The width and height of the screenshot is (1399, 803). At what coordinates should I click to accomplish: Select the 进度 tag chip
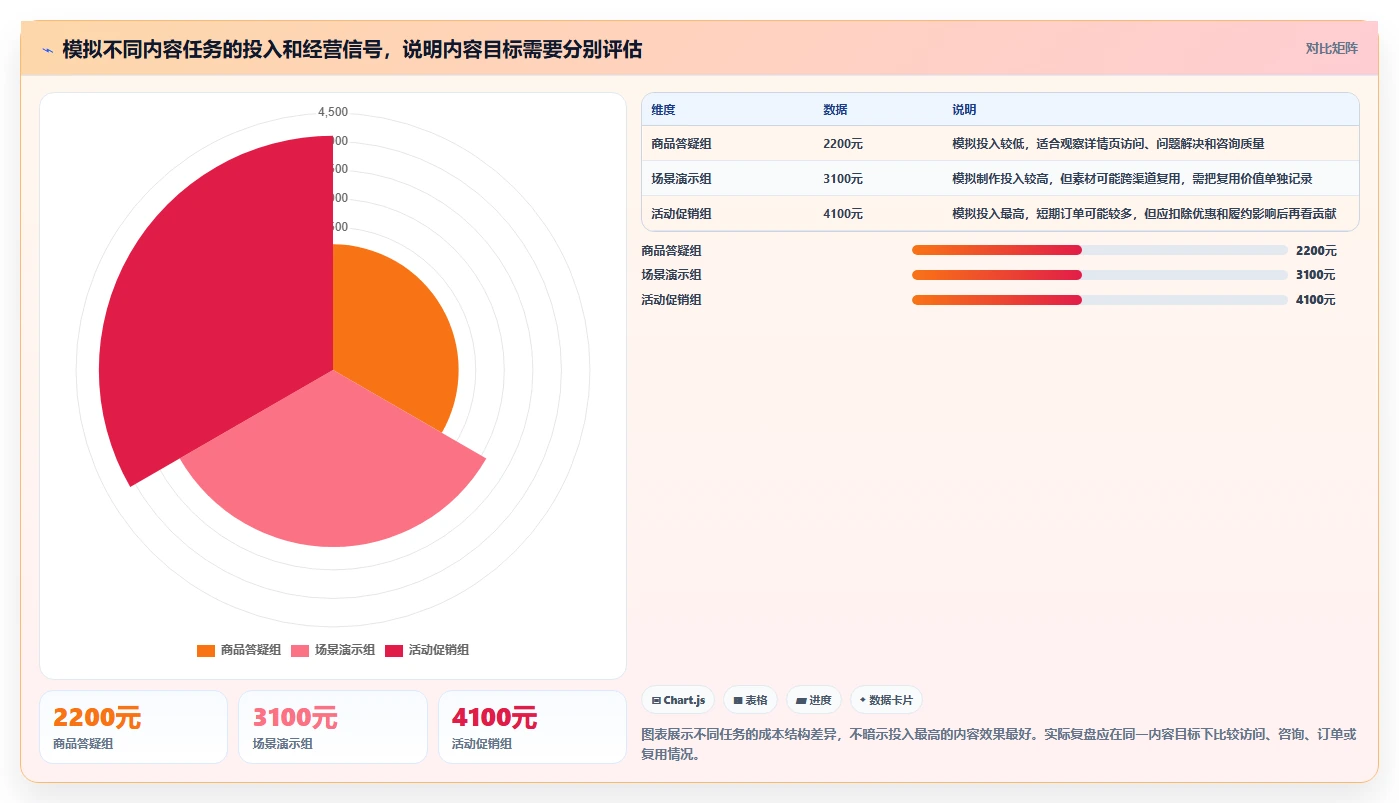click(814, 700)
